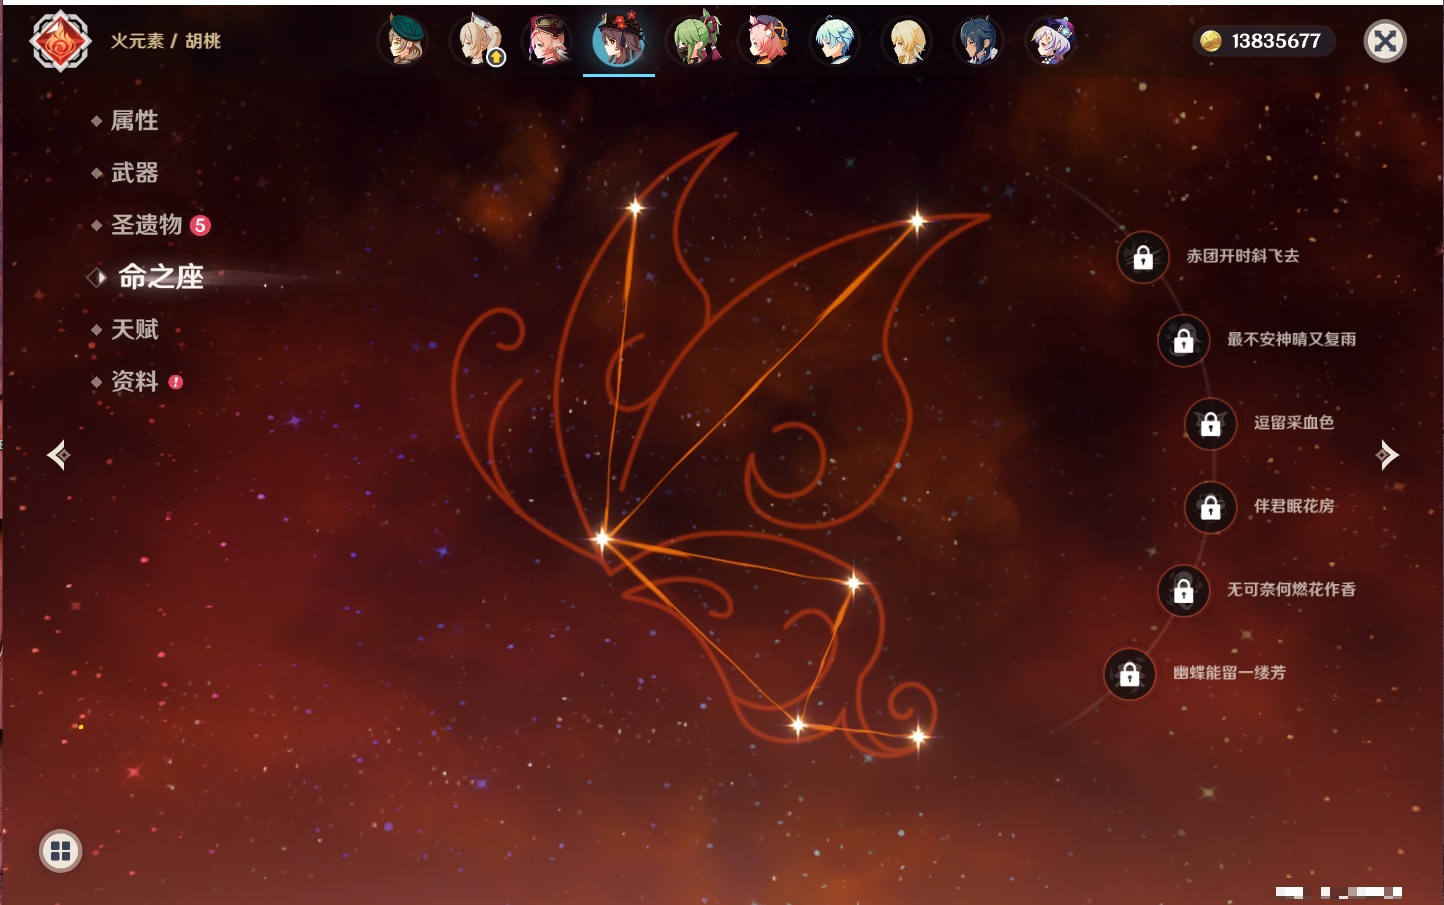Choose the portrait with the yellow upgrade arrow
Screen dimensions: 1444x905
click(477, 42)
